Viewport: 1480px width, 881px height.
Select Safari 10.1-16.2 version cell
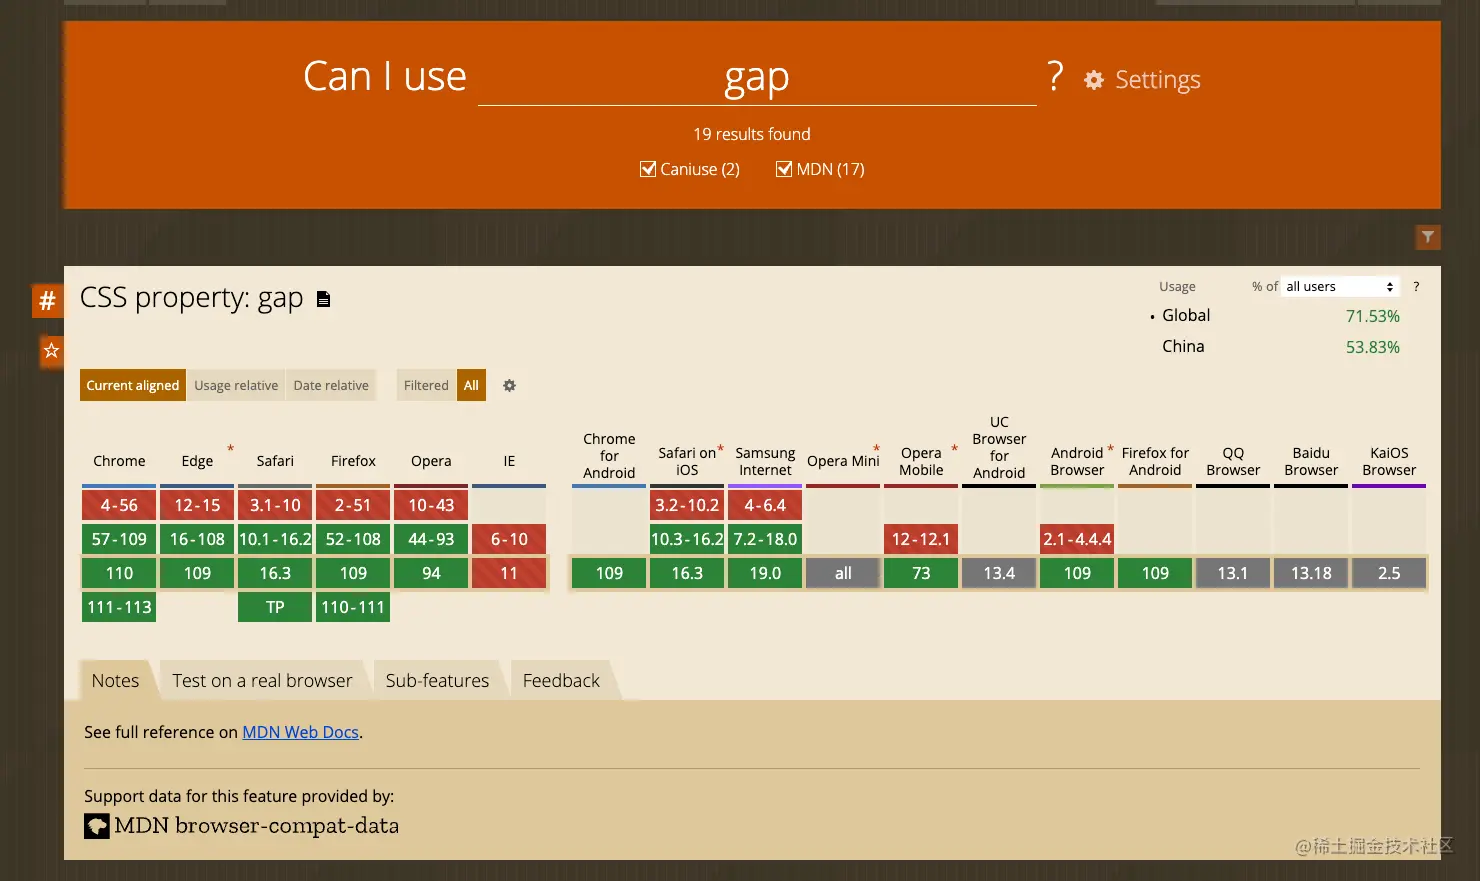[275, 539]
